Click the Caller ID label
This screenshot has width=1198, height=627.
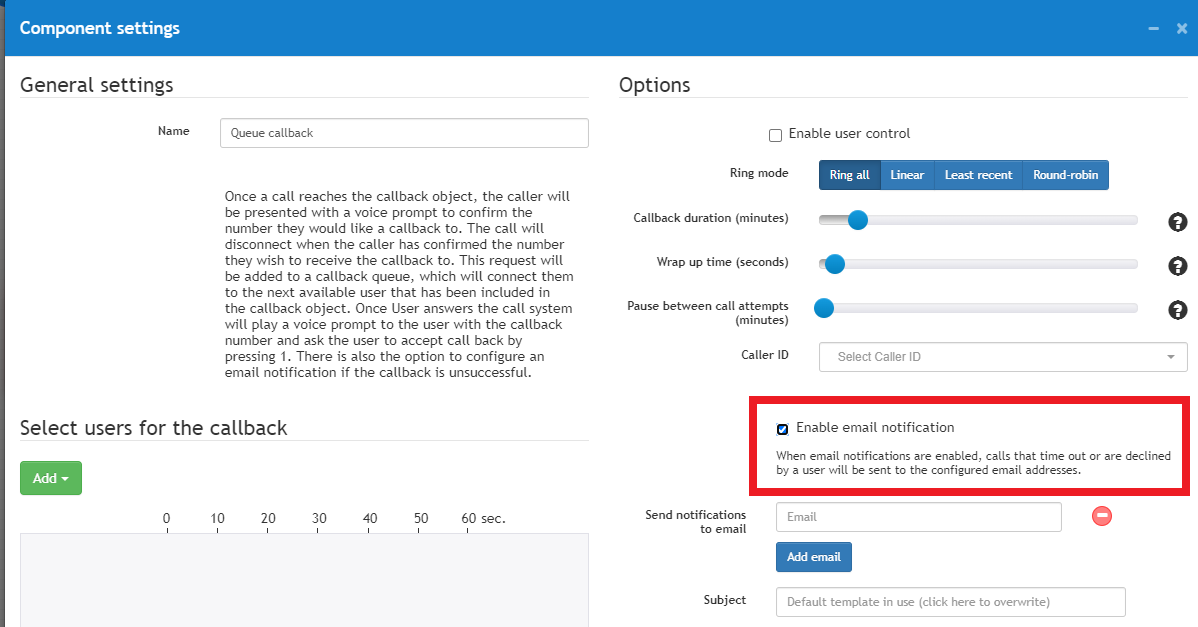click(x=764, y=354)
